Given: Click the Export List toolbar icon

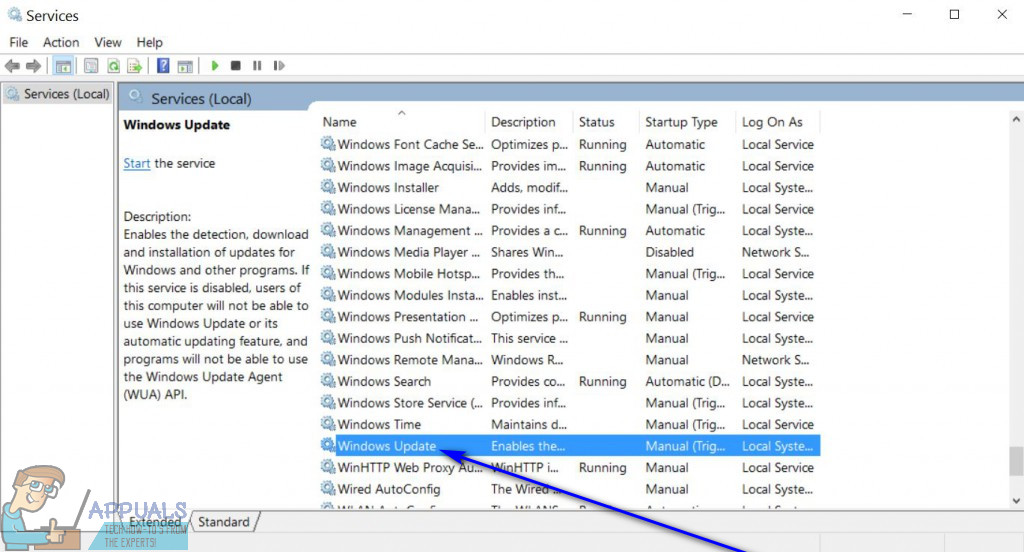Looking at the screenshot, I should point(134,66).
